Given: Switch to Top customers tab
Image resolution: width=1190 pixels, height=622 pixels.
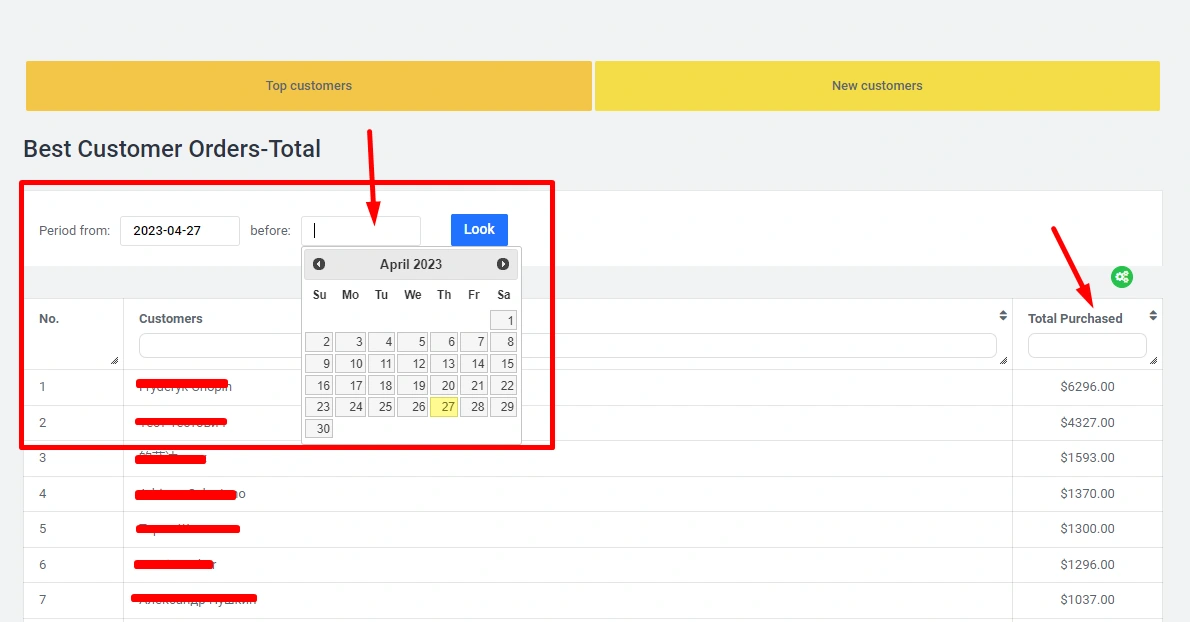Looking at the screenshot, I should click(x=309, y=86).
